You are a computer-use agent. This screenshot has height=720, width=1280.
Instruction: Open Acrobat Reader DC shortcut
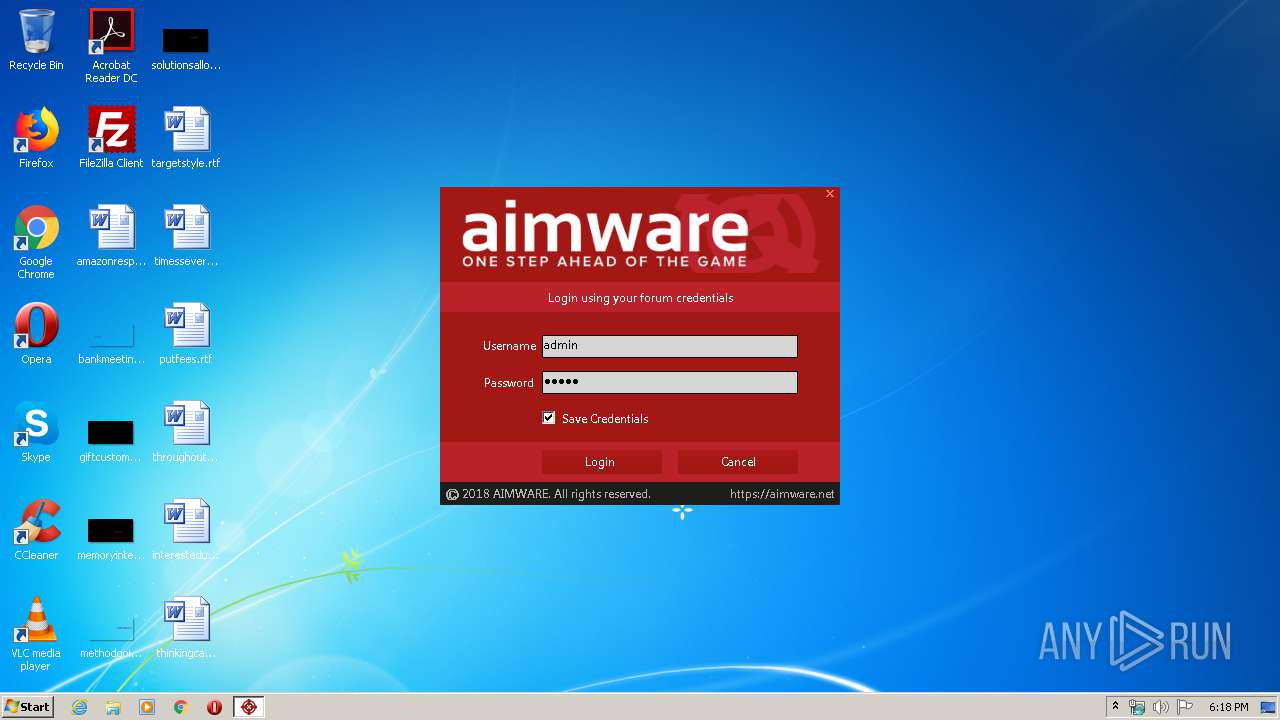tap(111, 45)
